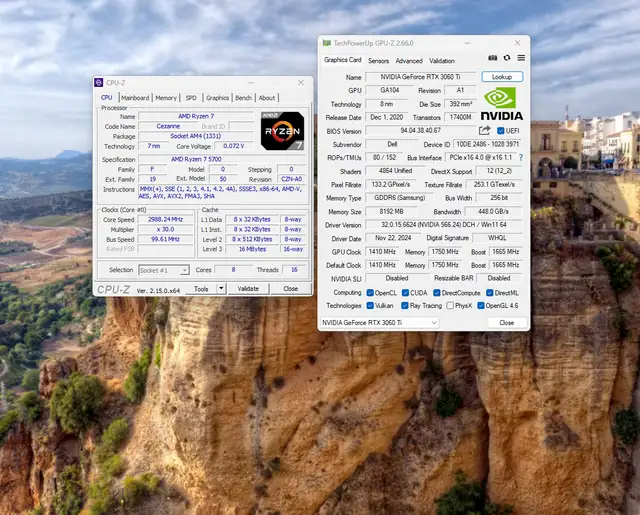Image resolution: width=640 pixels, height=515 pixels.
Task: Toggle the DirectML checkbox
Action: click(x=490, y=293)
